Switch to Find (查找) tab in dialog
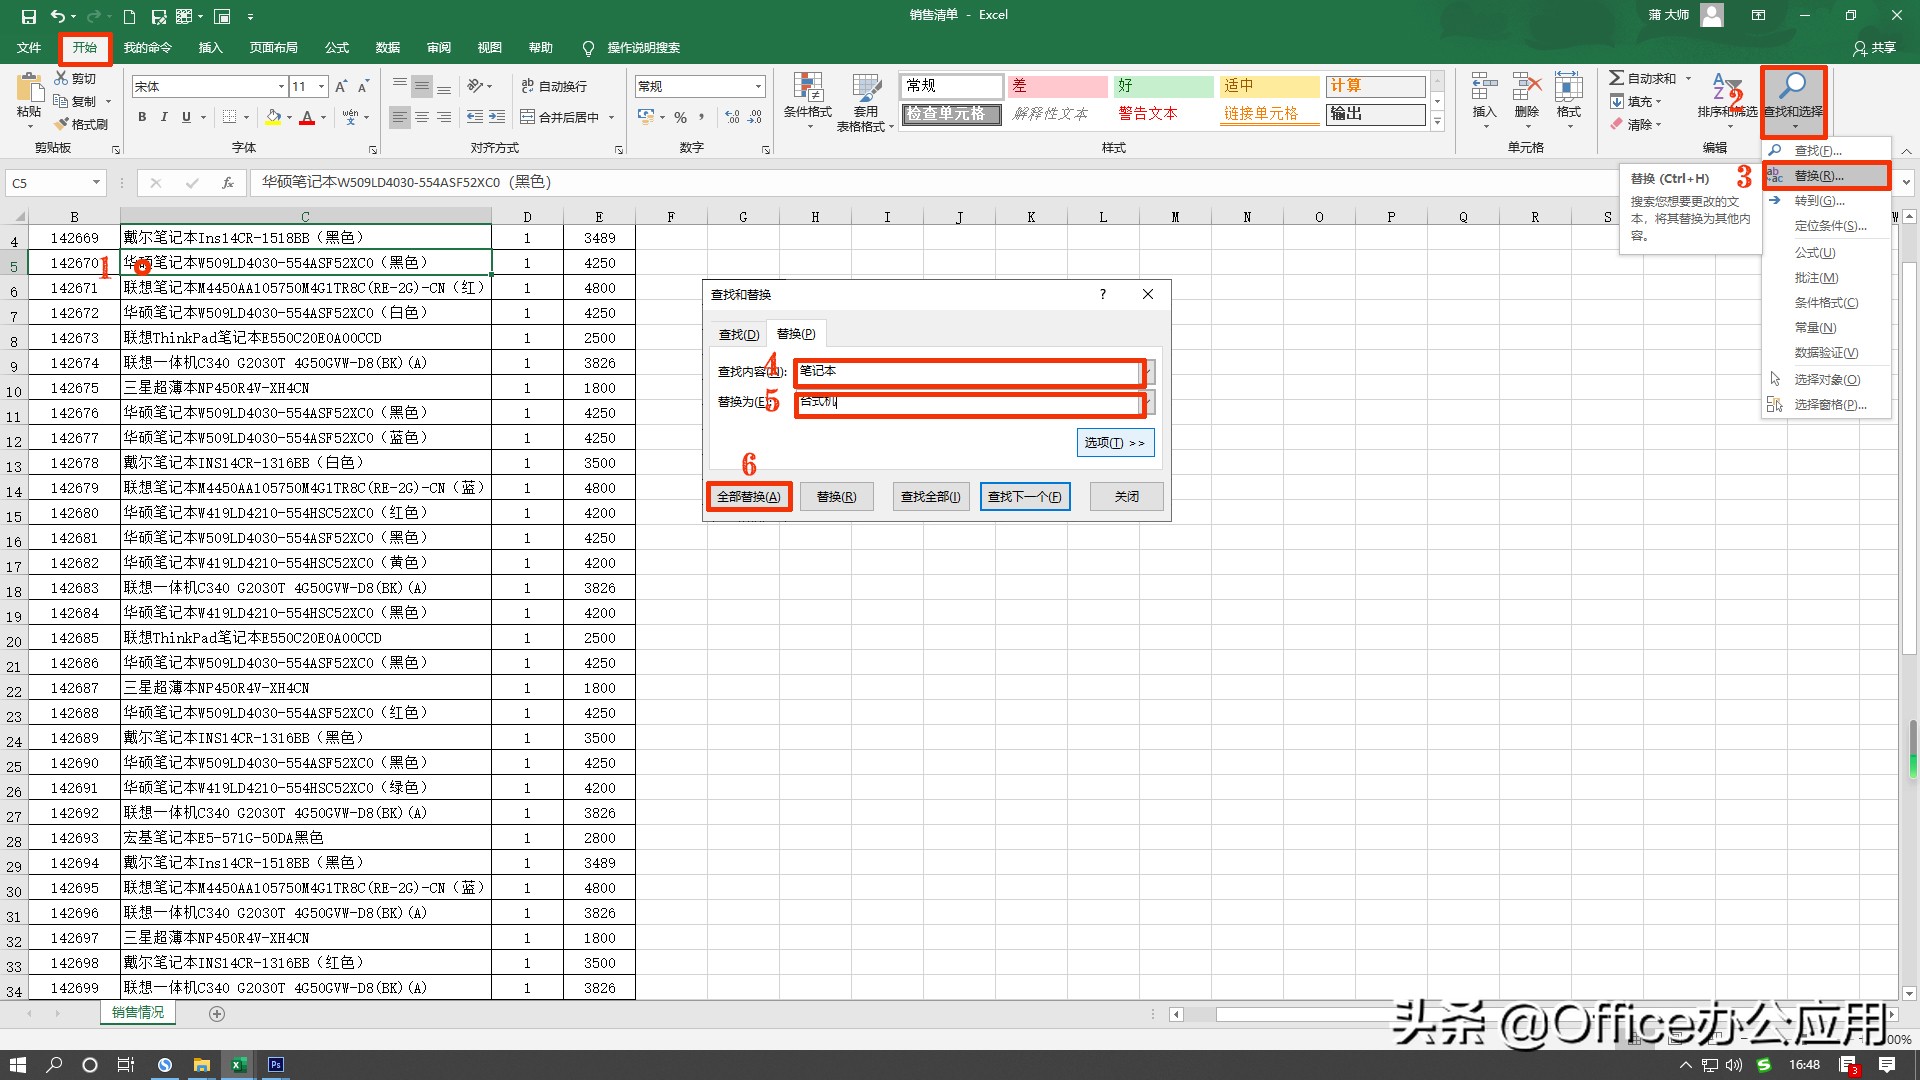The height and width of the screenshot is (1080, 1920). click(739, 334)
